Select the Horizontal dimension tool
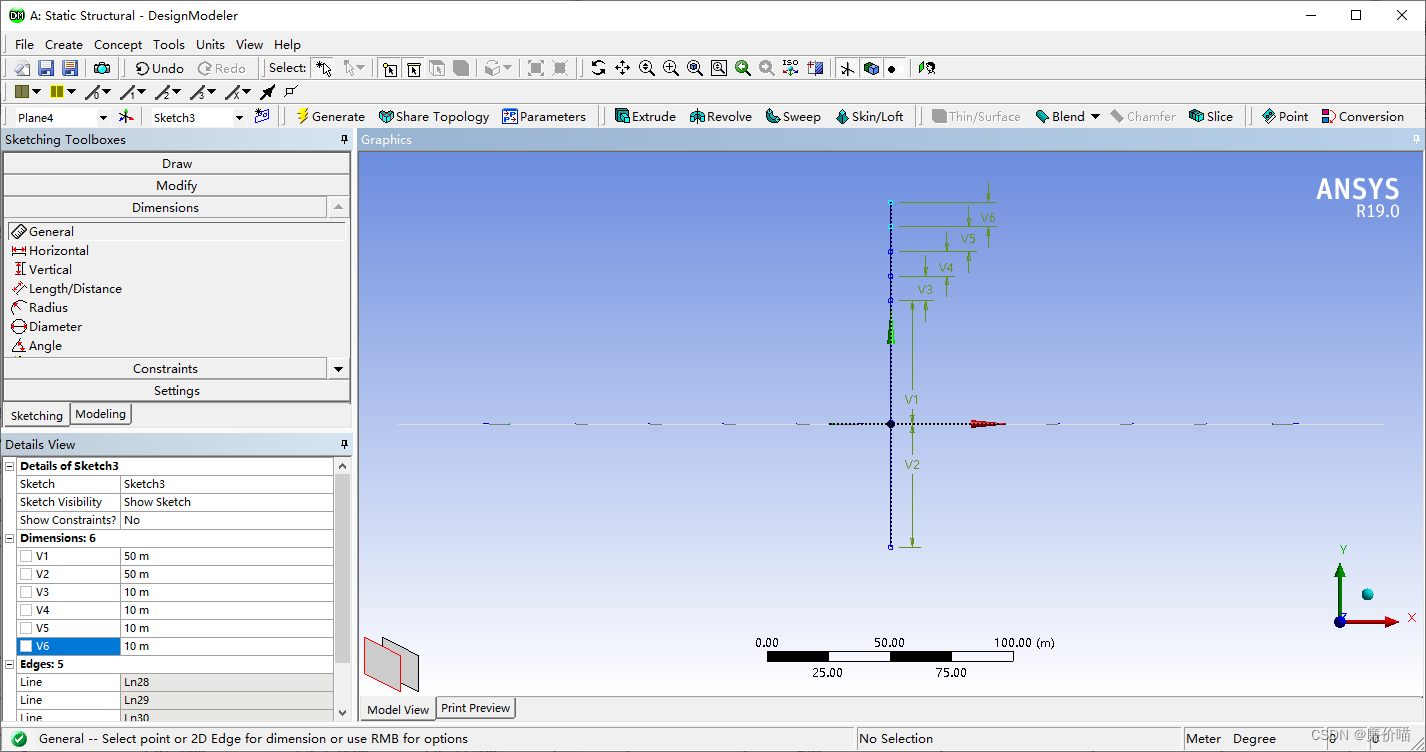Screen dimensions: 1426x752 [x=50, y=250]
